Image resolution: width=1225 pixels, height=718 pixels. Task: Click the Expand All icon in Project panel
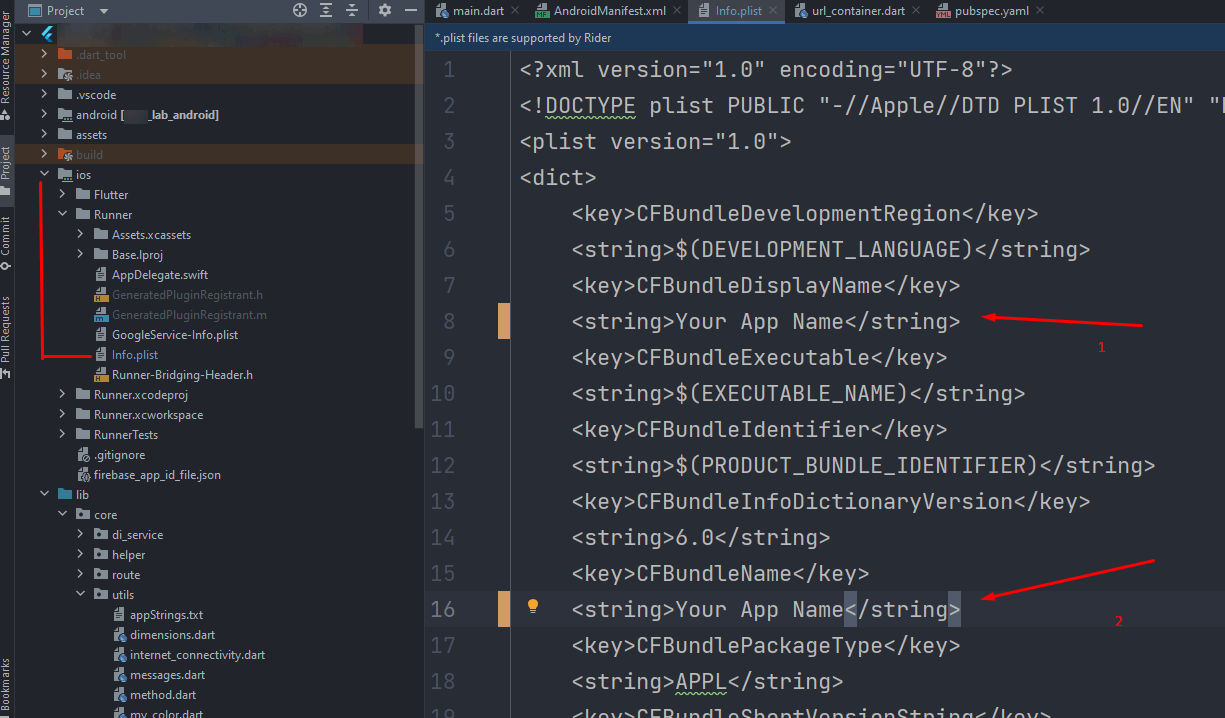325,10
